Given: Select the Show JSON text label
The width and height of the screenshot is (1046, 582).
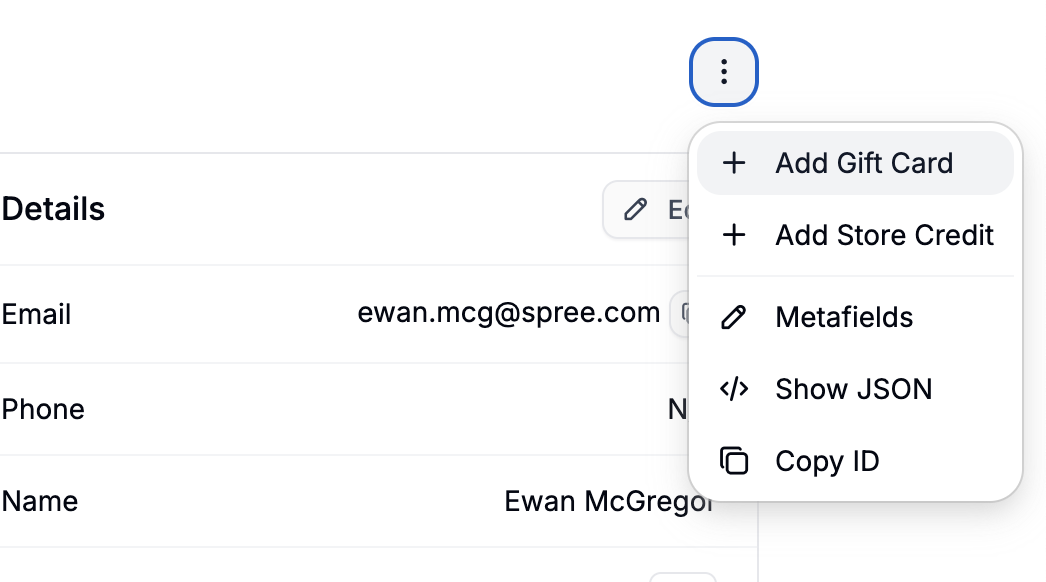Looking at the screenshot, I should coord(853,389).
